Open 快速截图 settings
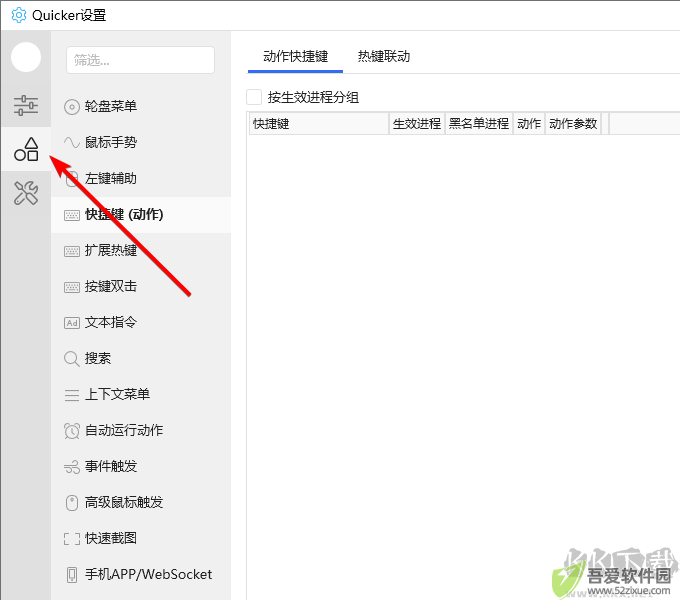Screen dimensions: 680x600 click(141, 538)
